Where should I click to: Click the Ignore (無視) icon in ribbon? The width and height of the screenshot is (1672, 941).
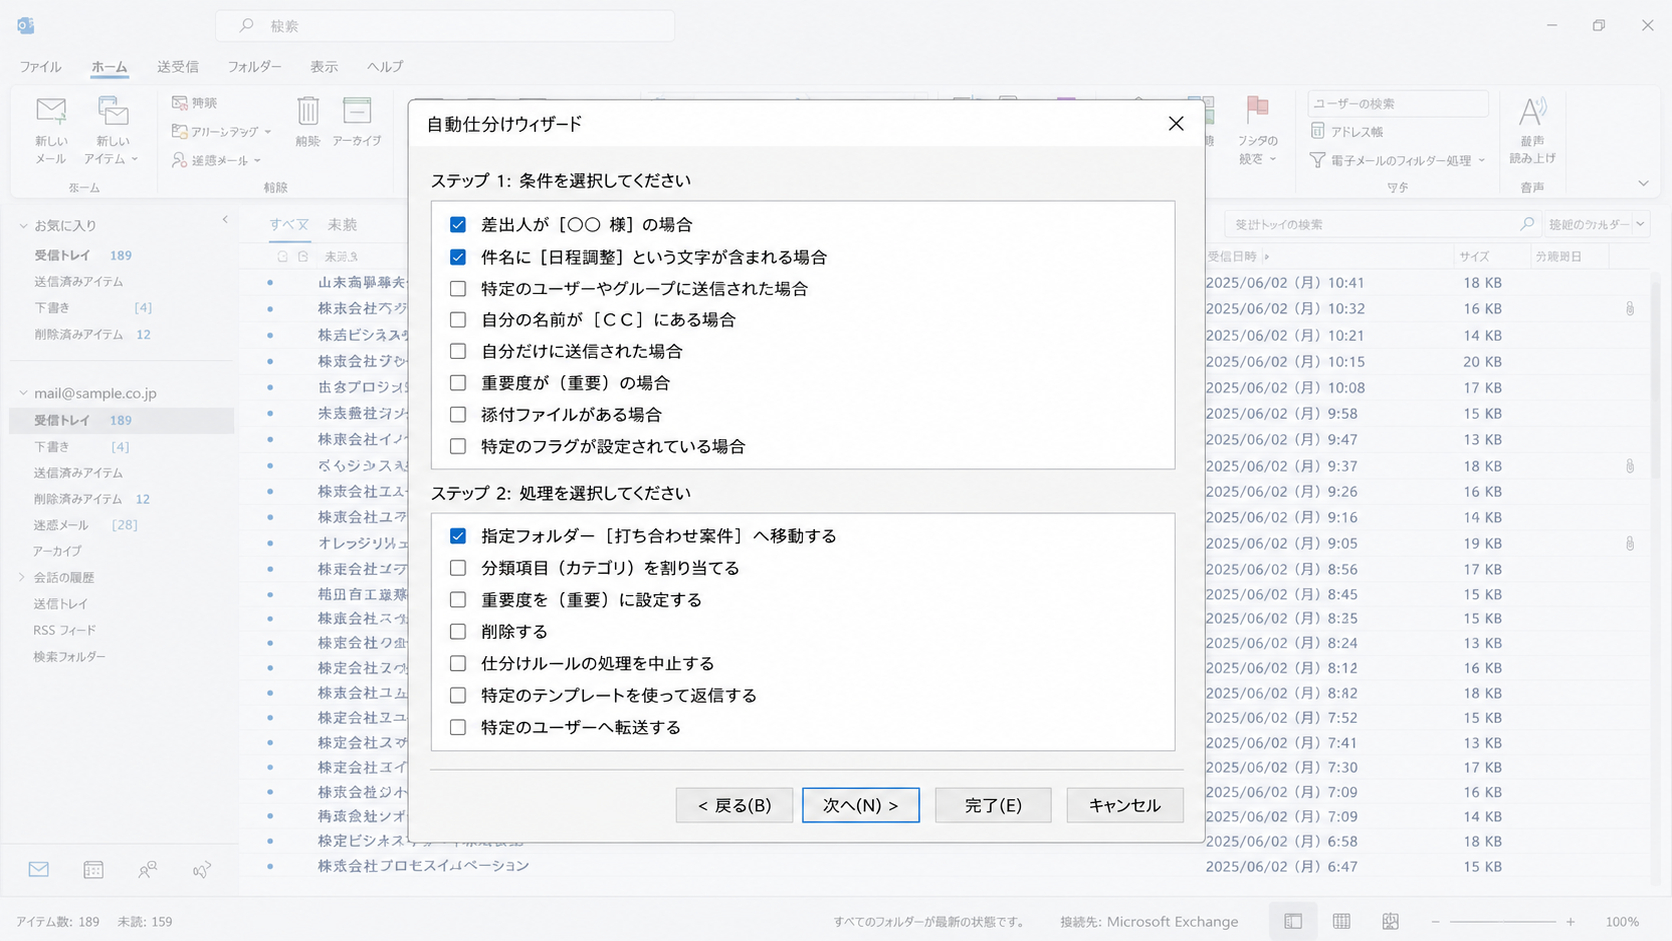tap(179, 102)
